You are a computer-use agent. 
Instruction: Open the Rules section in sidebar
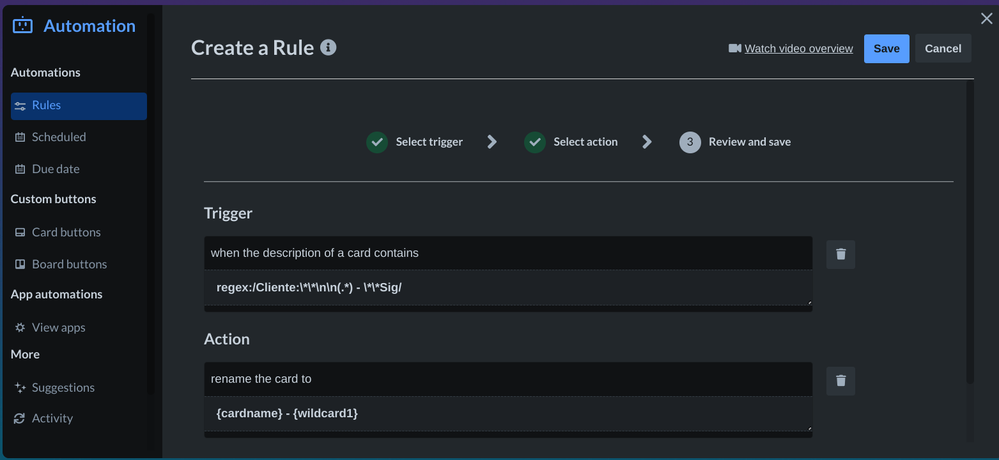click(78, 105)
